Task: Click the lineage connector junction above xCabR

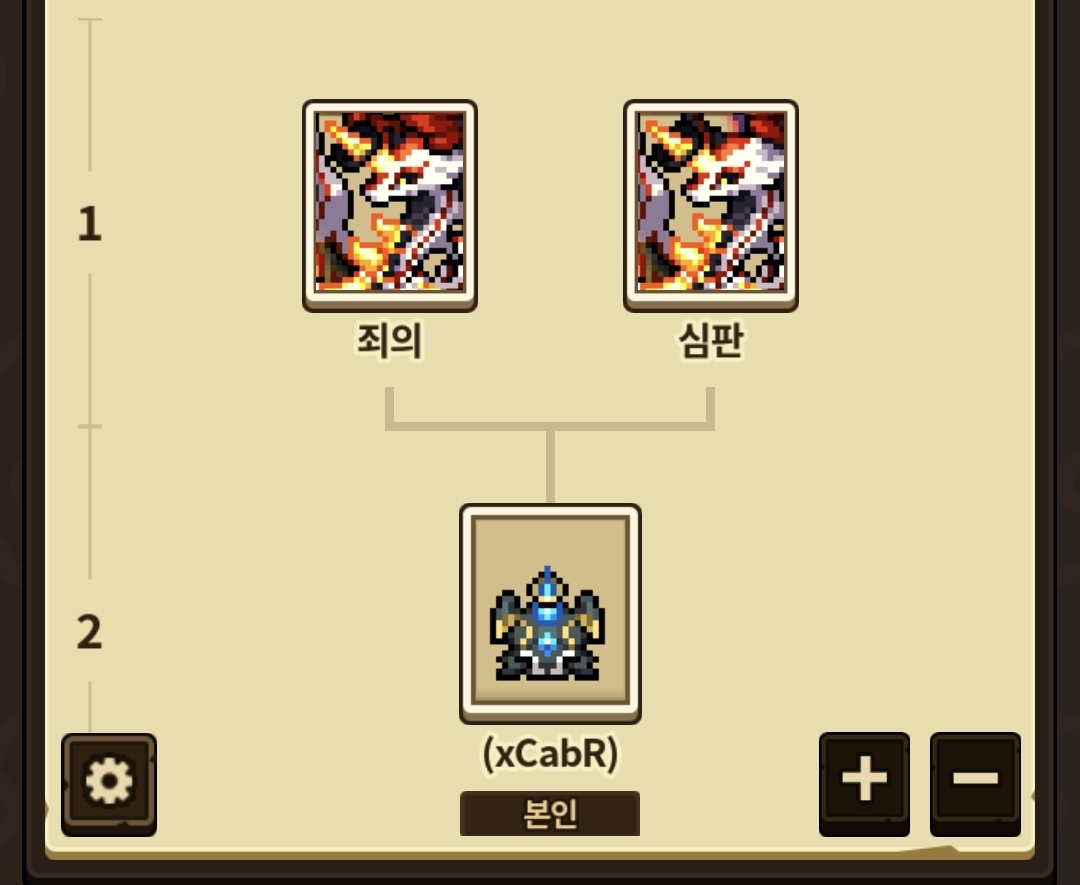Action: click(550, 427)
